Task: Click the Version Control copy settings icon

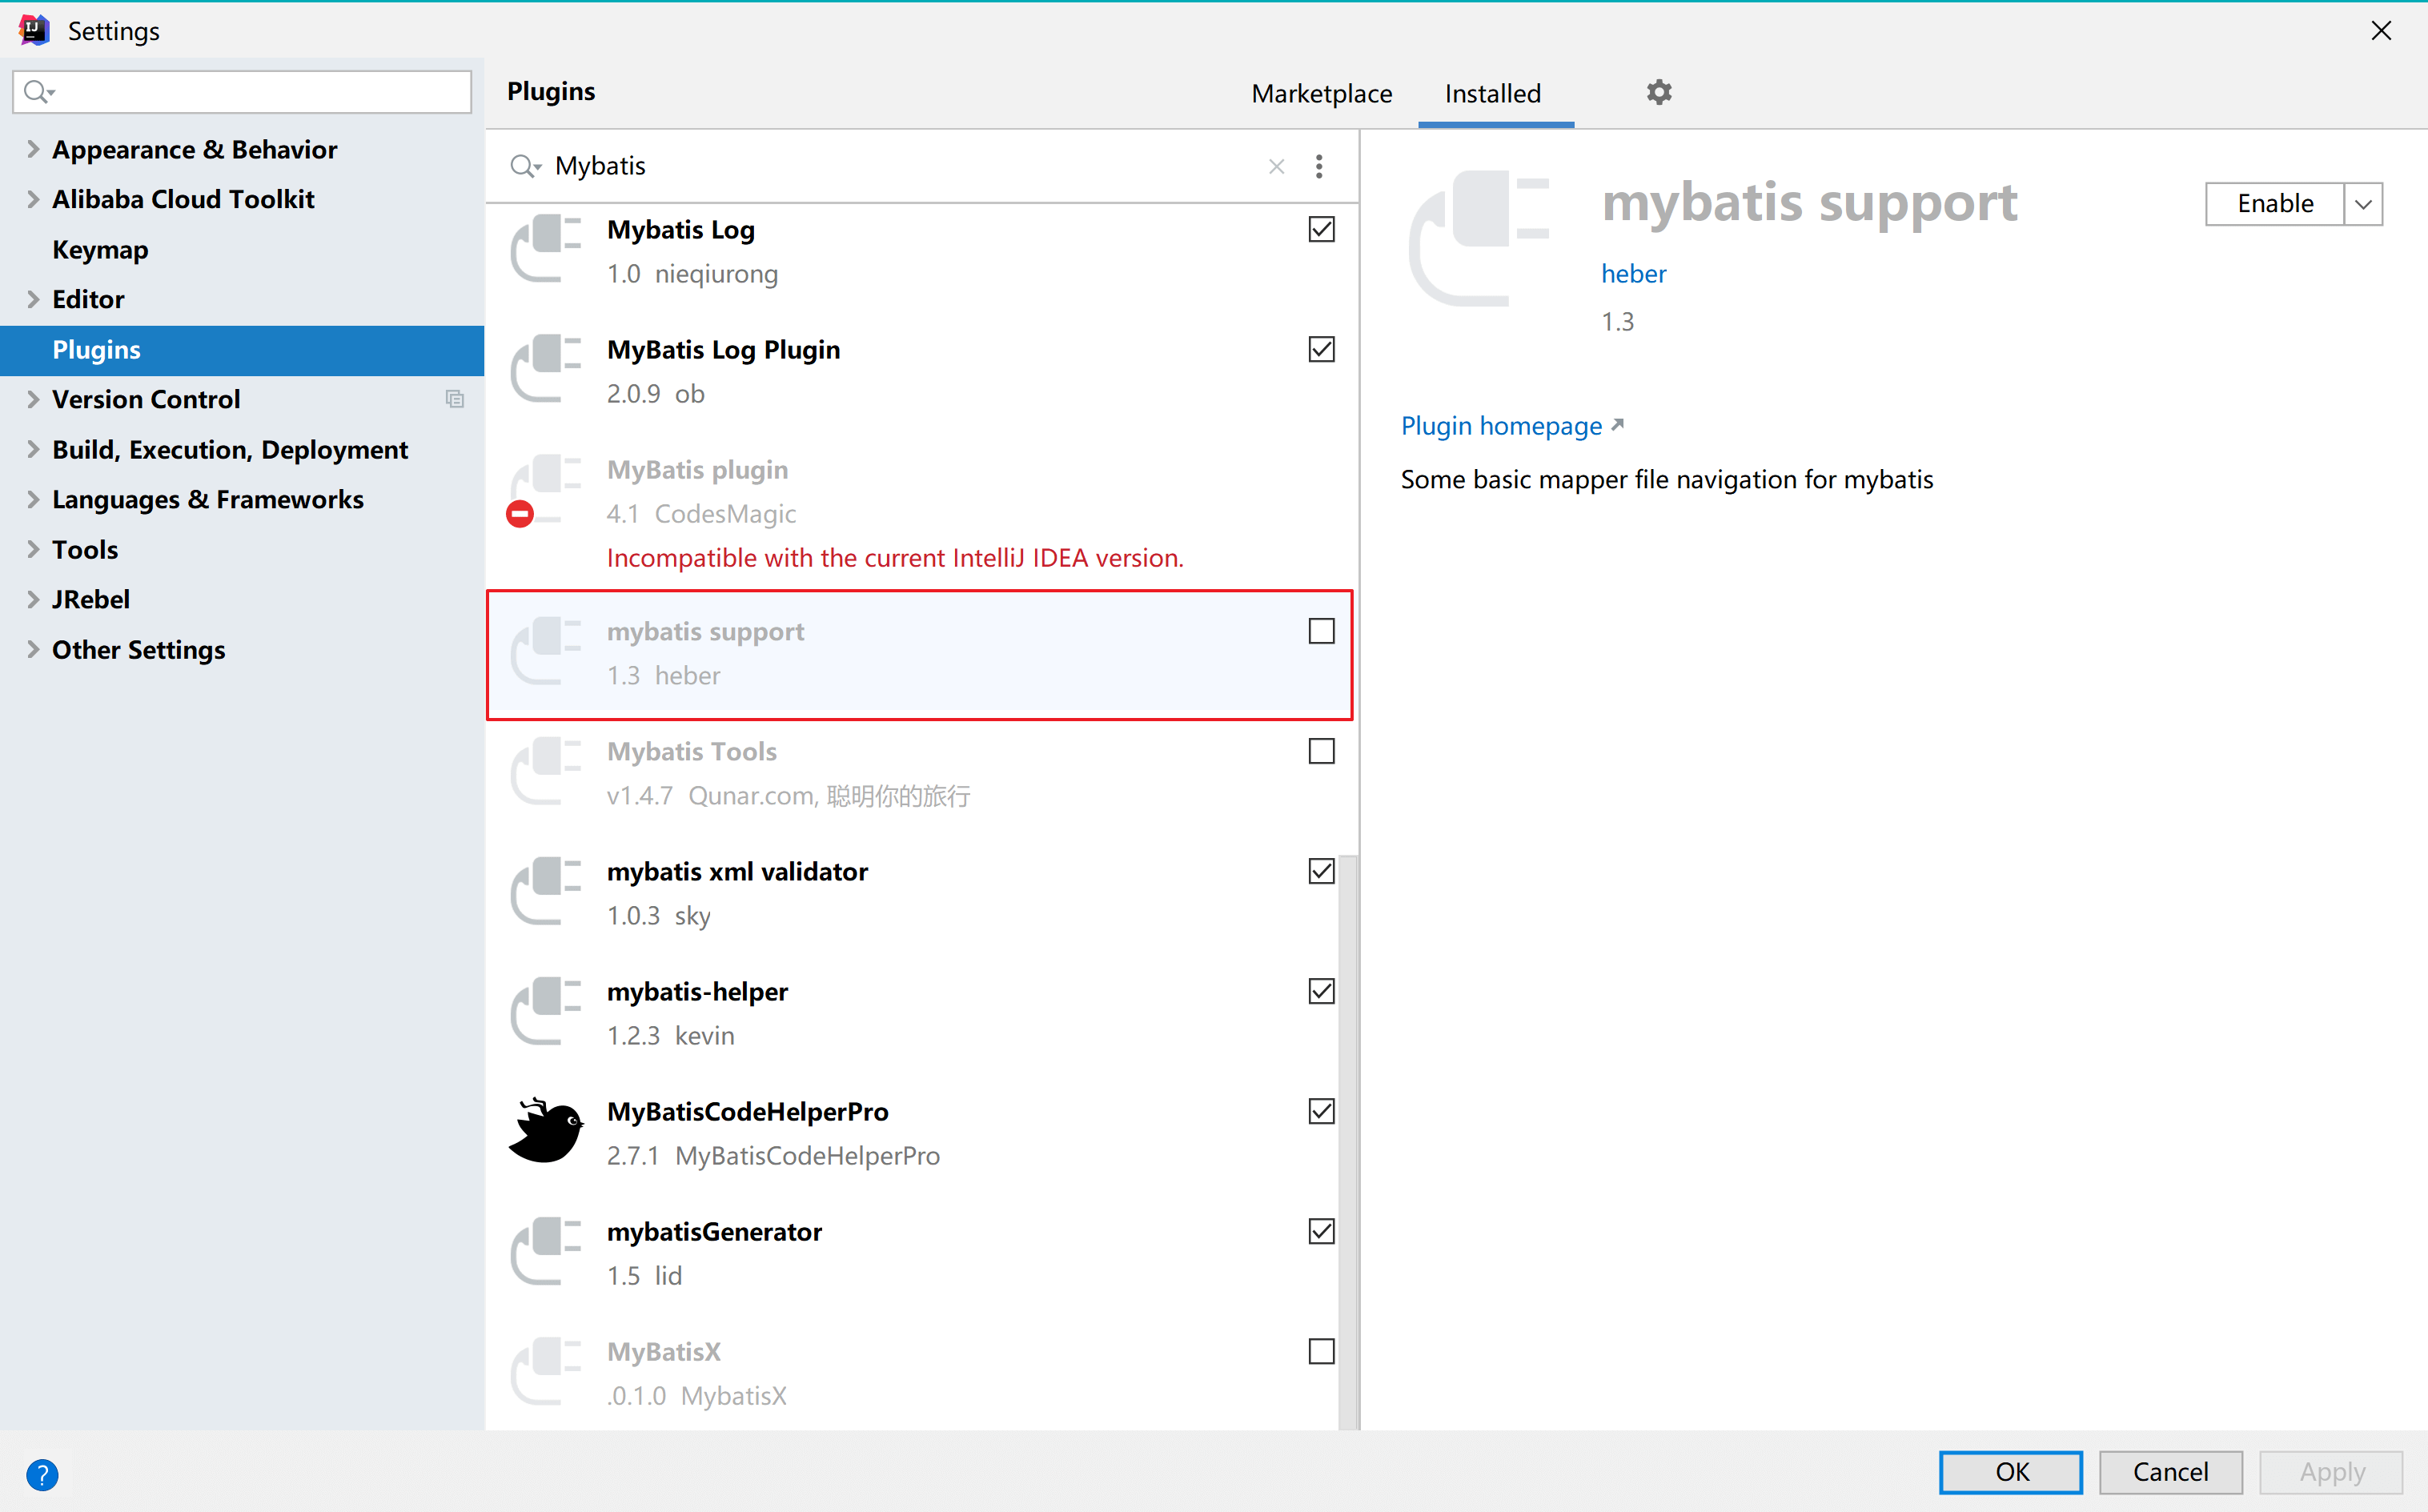Action: click(455, 399)
